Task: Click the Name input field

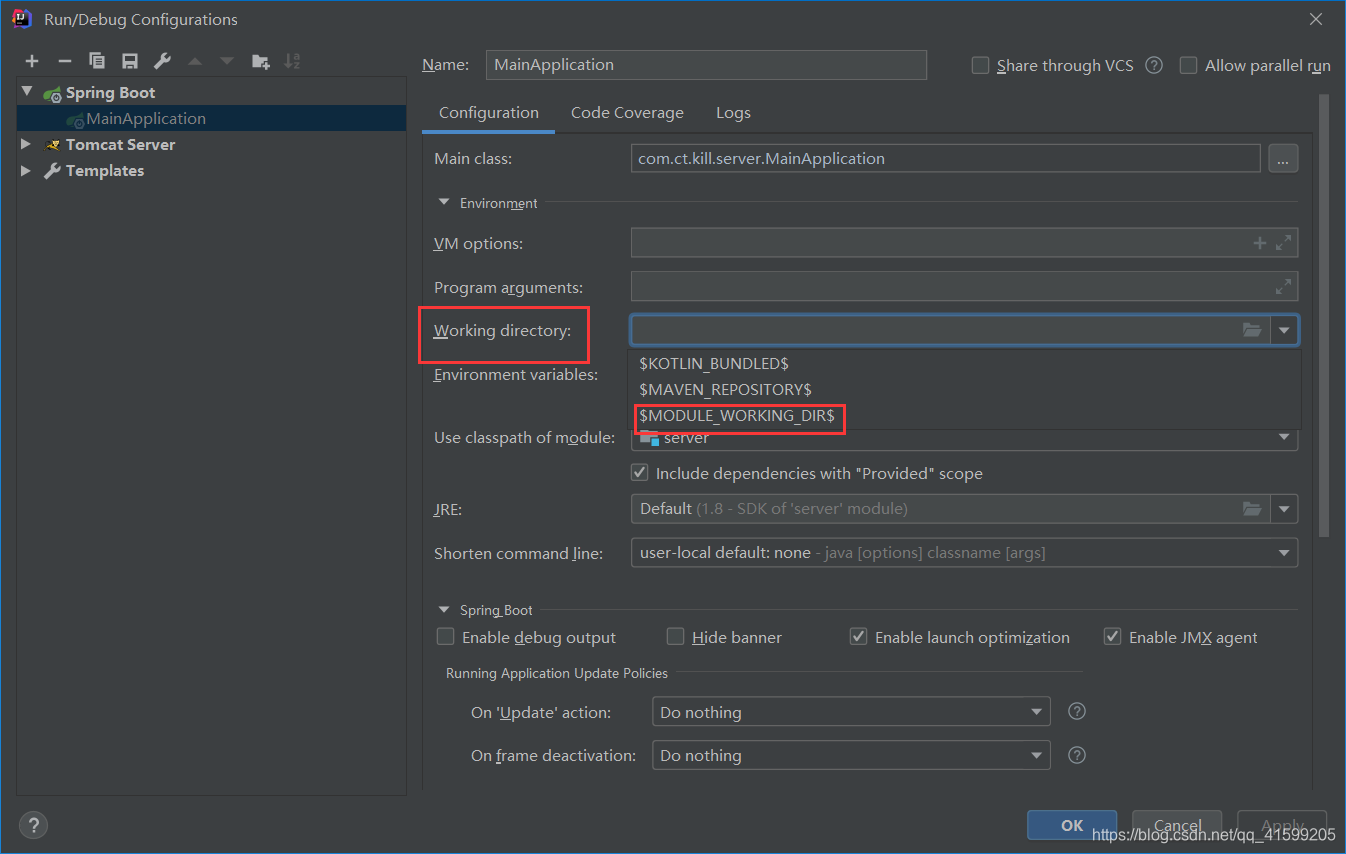Action: coord(706,65)
